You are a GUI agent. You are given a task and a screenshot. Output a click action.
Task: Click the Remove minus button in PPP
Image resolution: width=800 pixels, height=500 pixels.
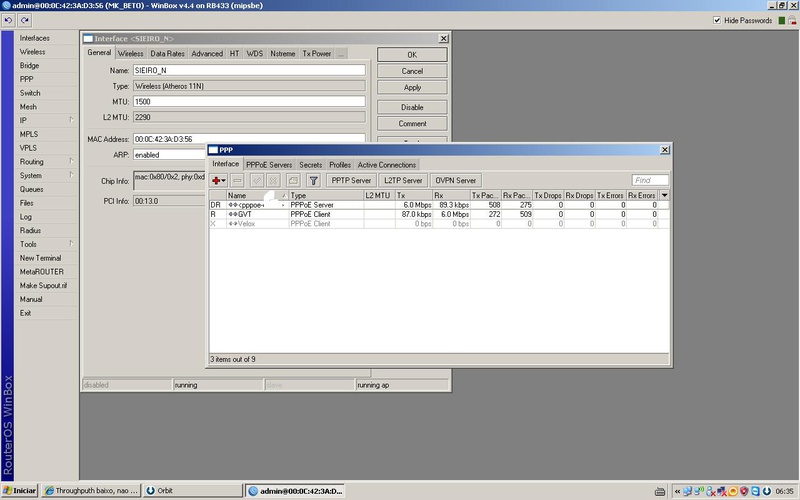tap(237, 181)
